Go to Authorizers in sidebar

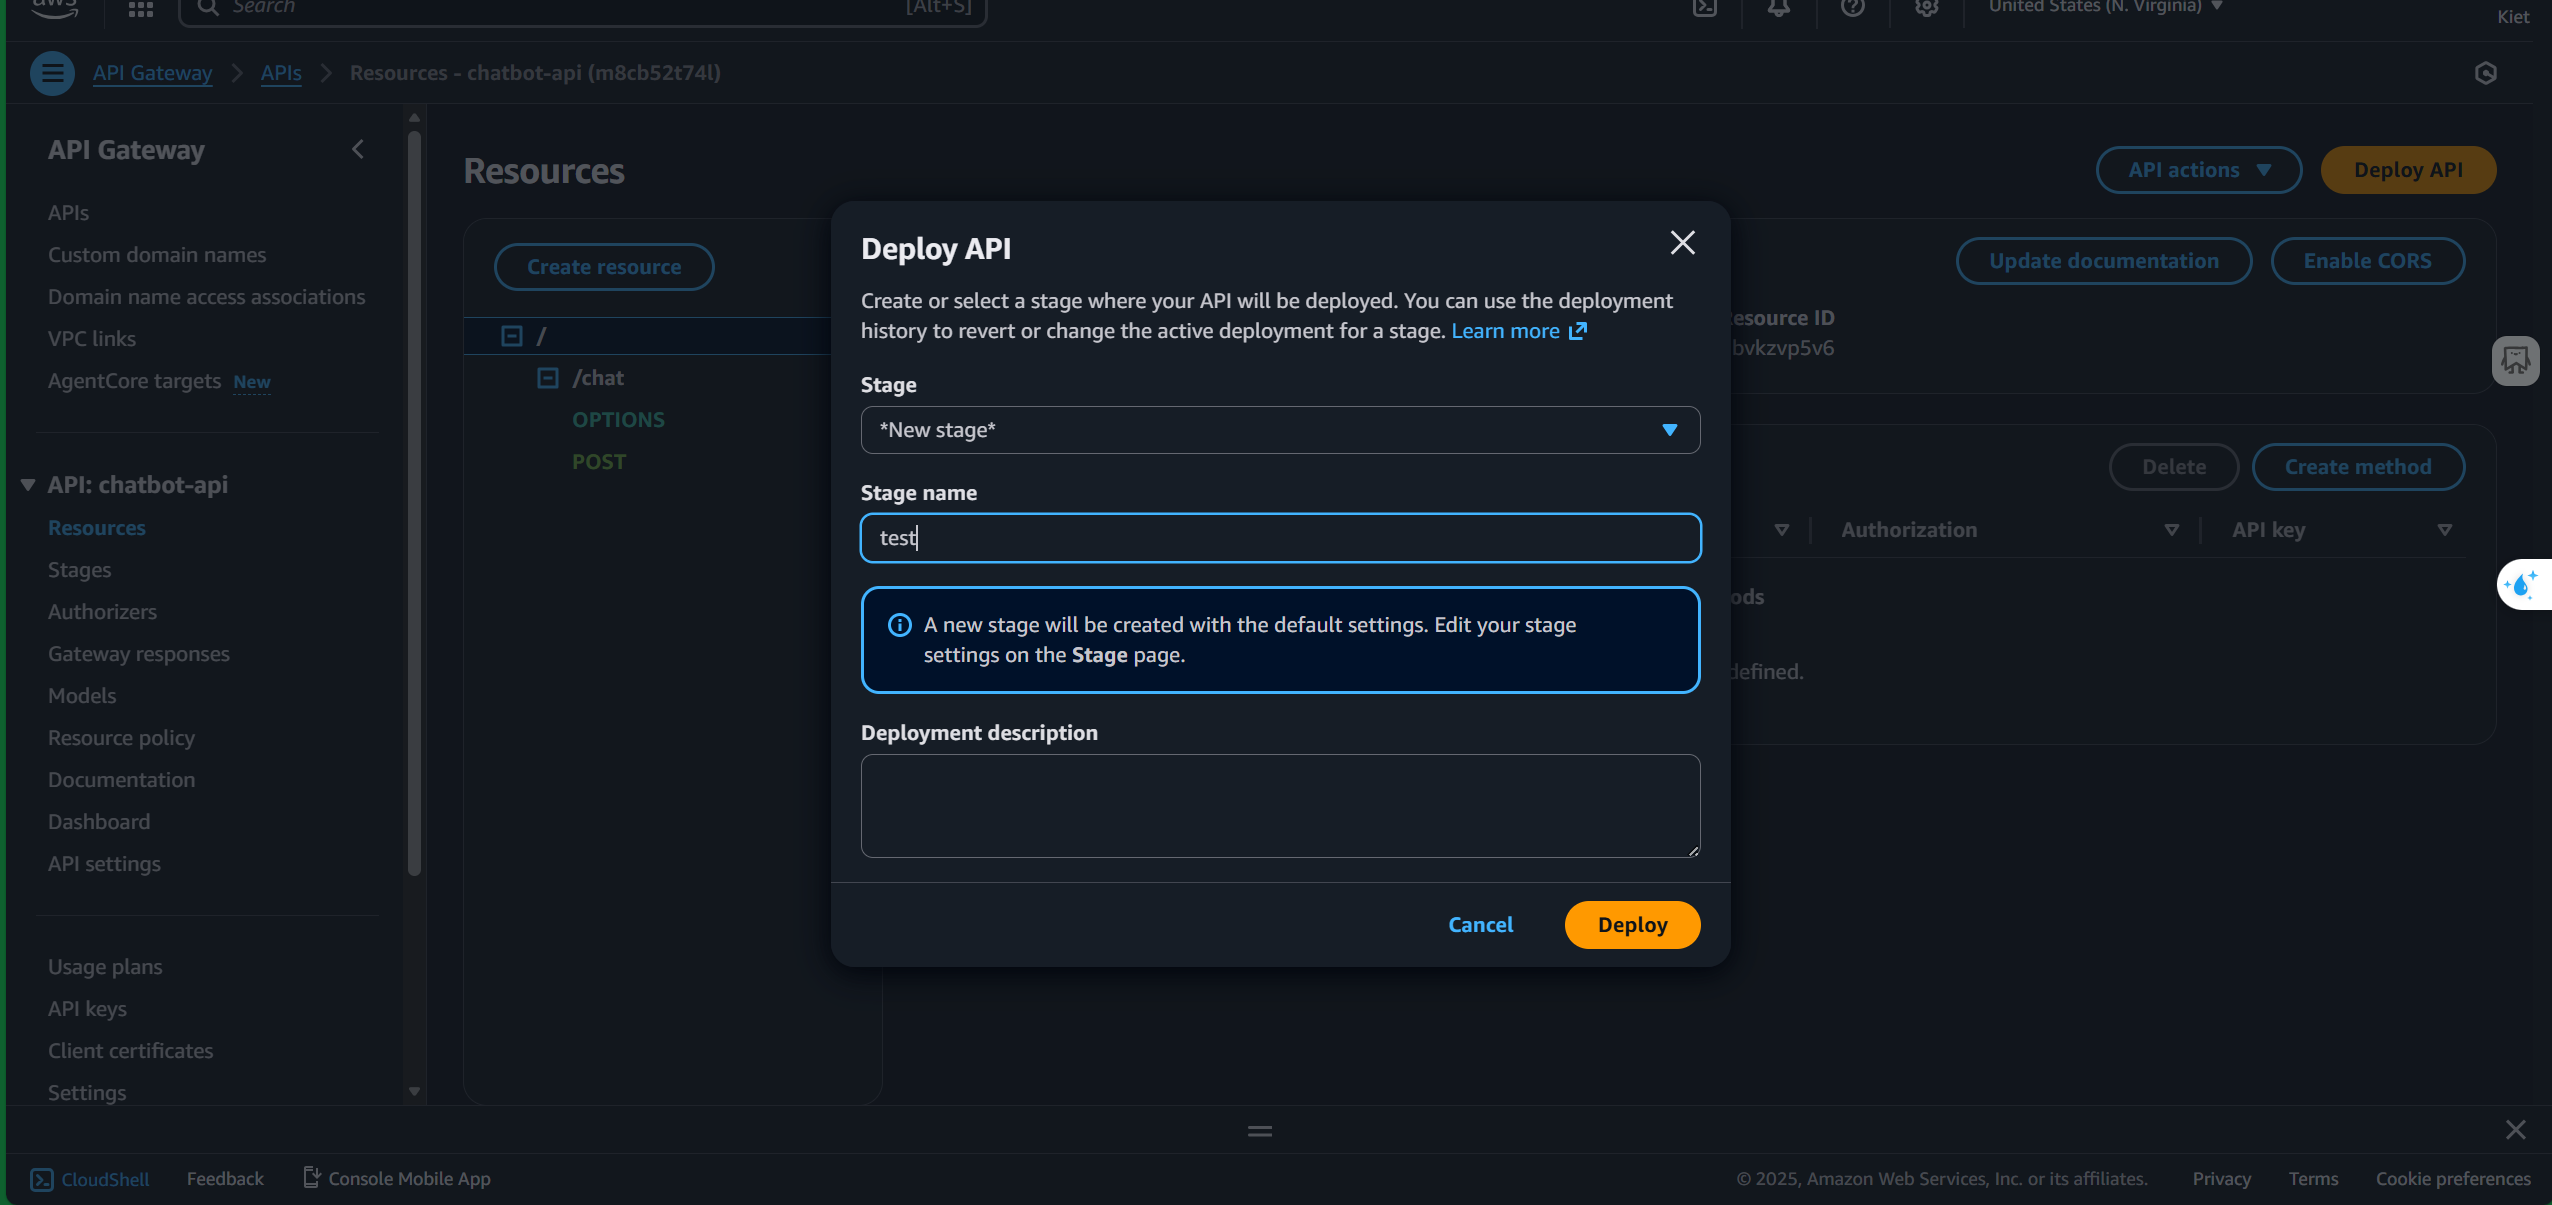click(x=102, y=612)
